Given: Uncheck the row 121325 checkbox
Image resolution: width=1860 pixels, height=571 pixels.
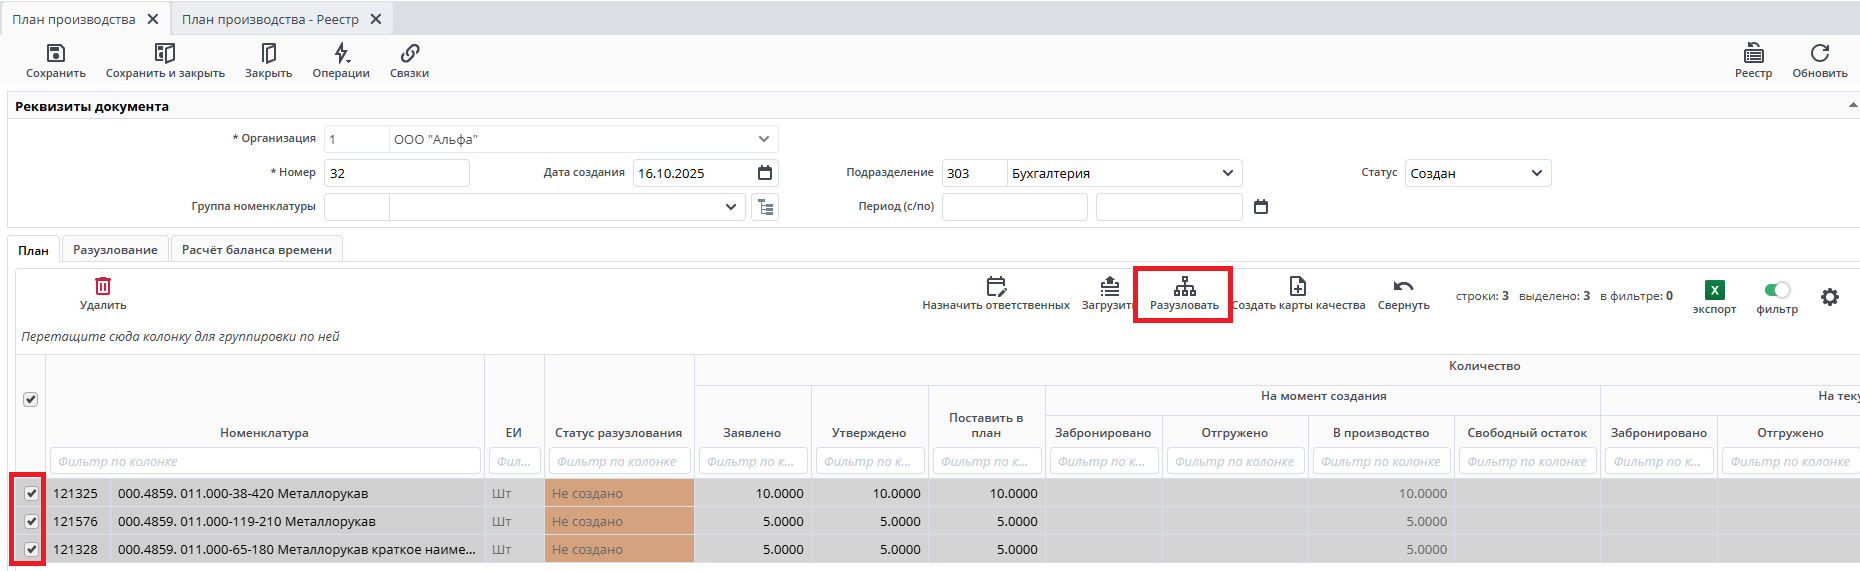Looking at the screenshot, I should tap(31, 493).
